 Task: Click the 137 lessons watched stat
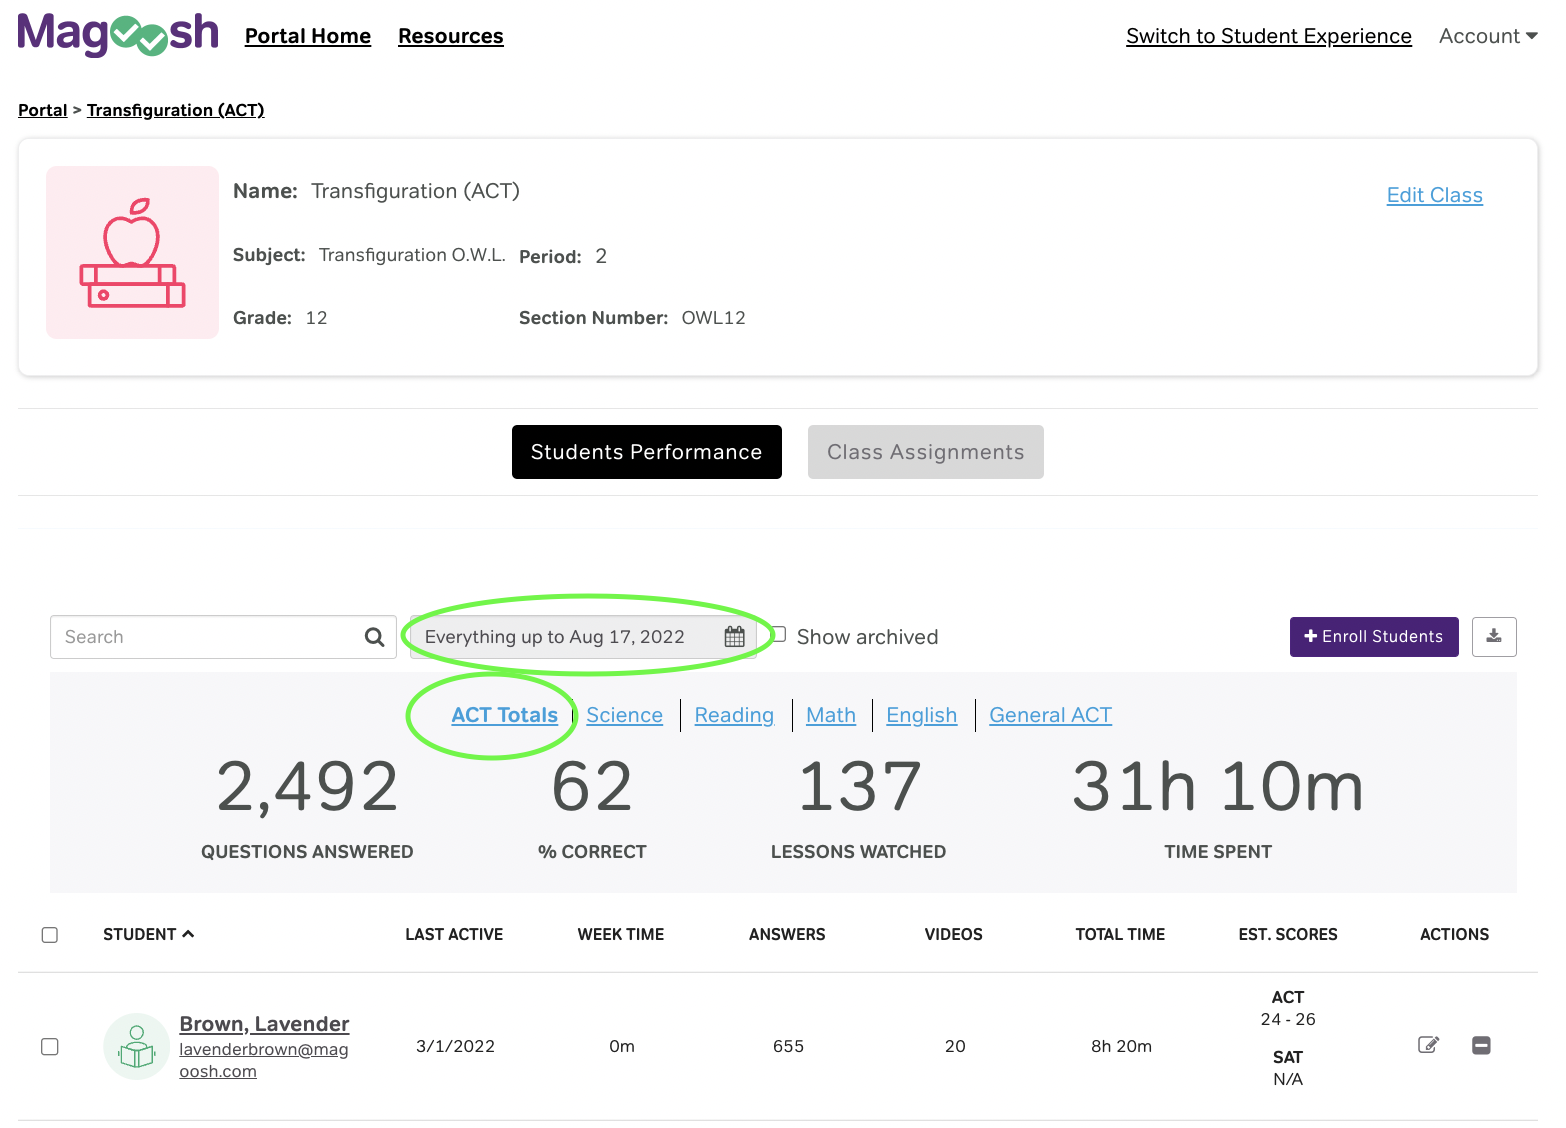pos(859,786)
